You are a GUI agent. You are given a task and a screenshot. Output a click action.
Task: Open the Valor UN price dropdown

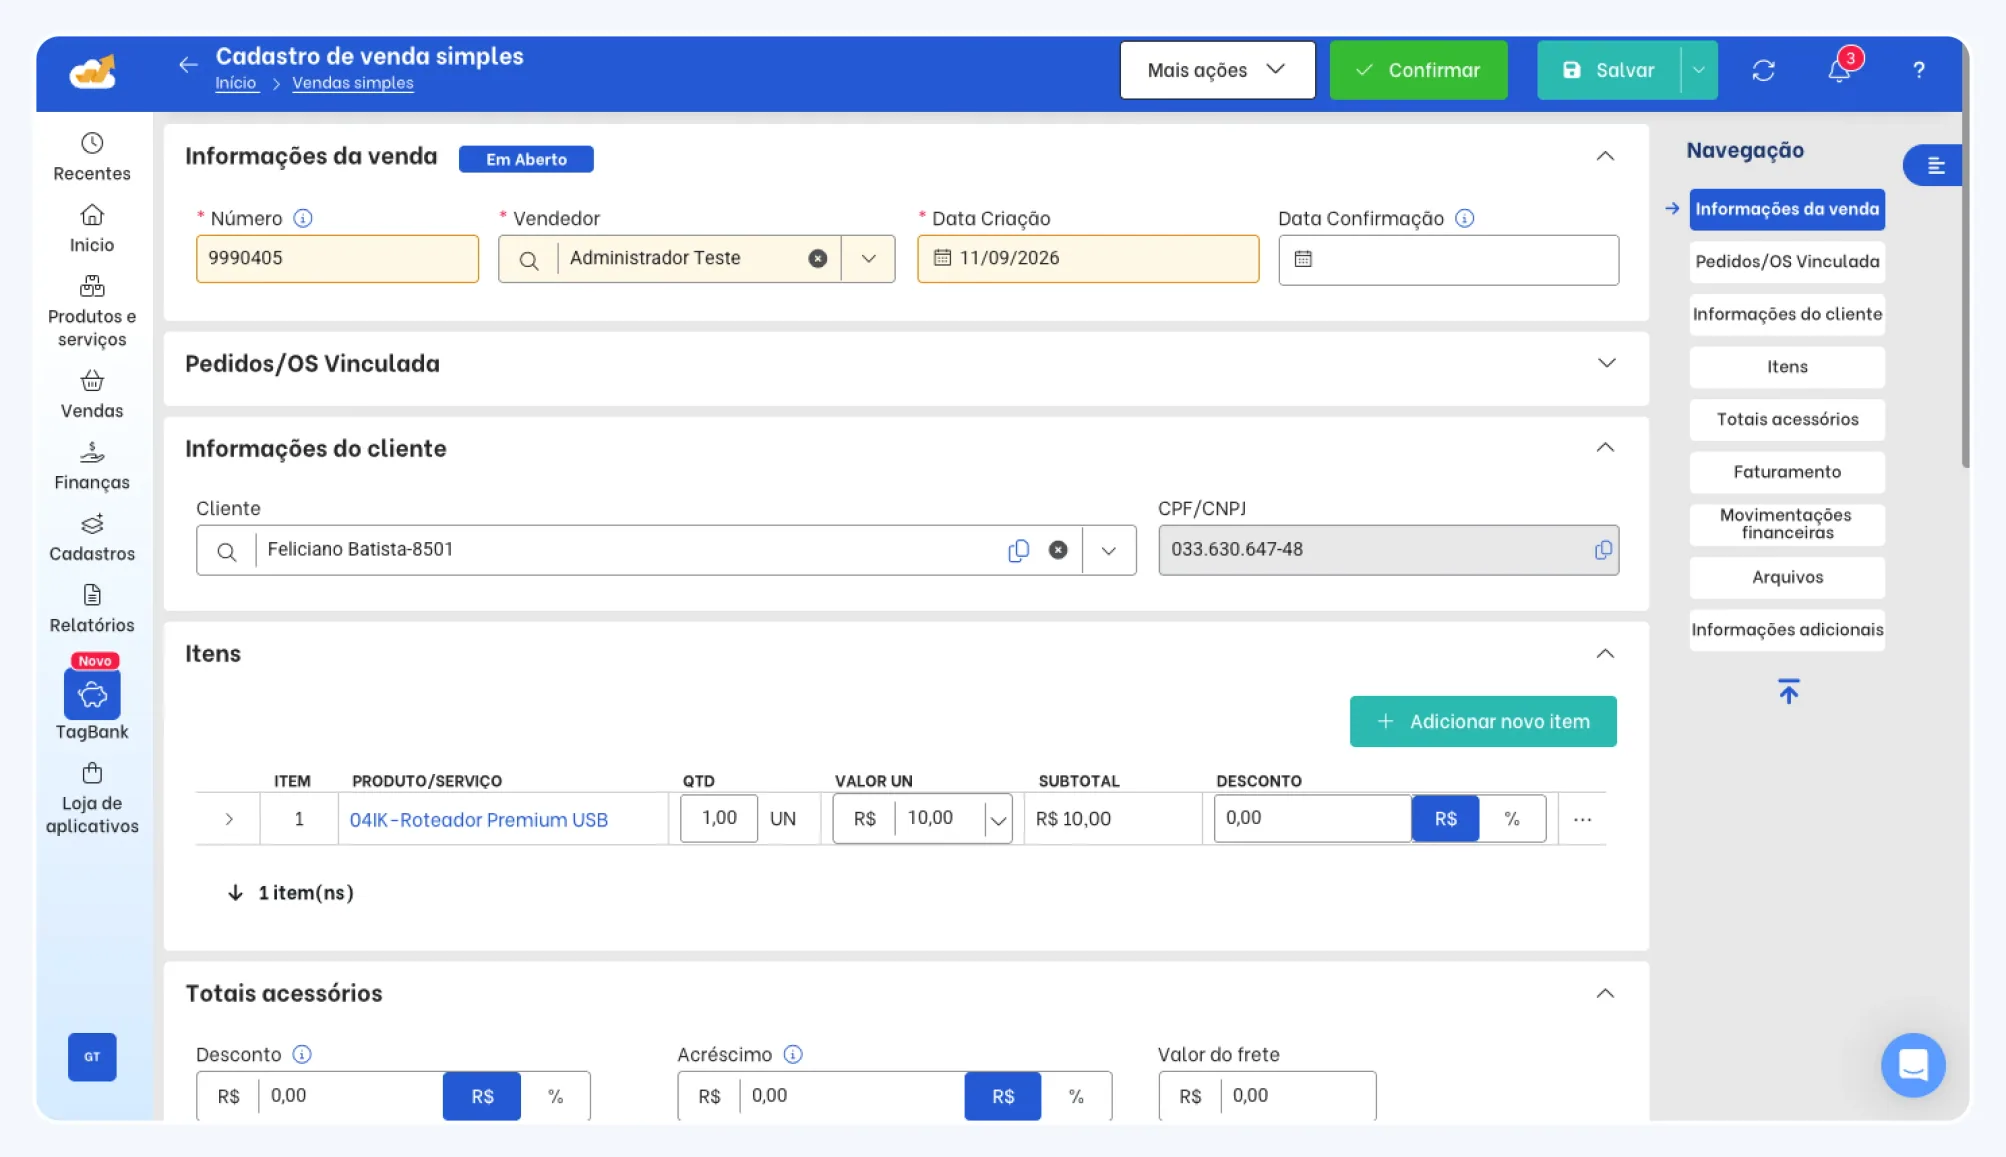(997, 819)
